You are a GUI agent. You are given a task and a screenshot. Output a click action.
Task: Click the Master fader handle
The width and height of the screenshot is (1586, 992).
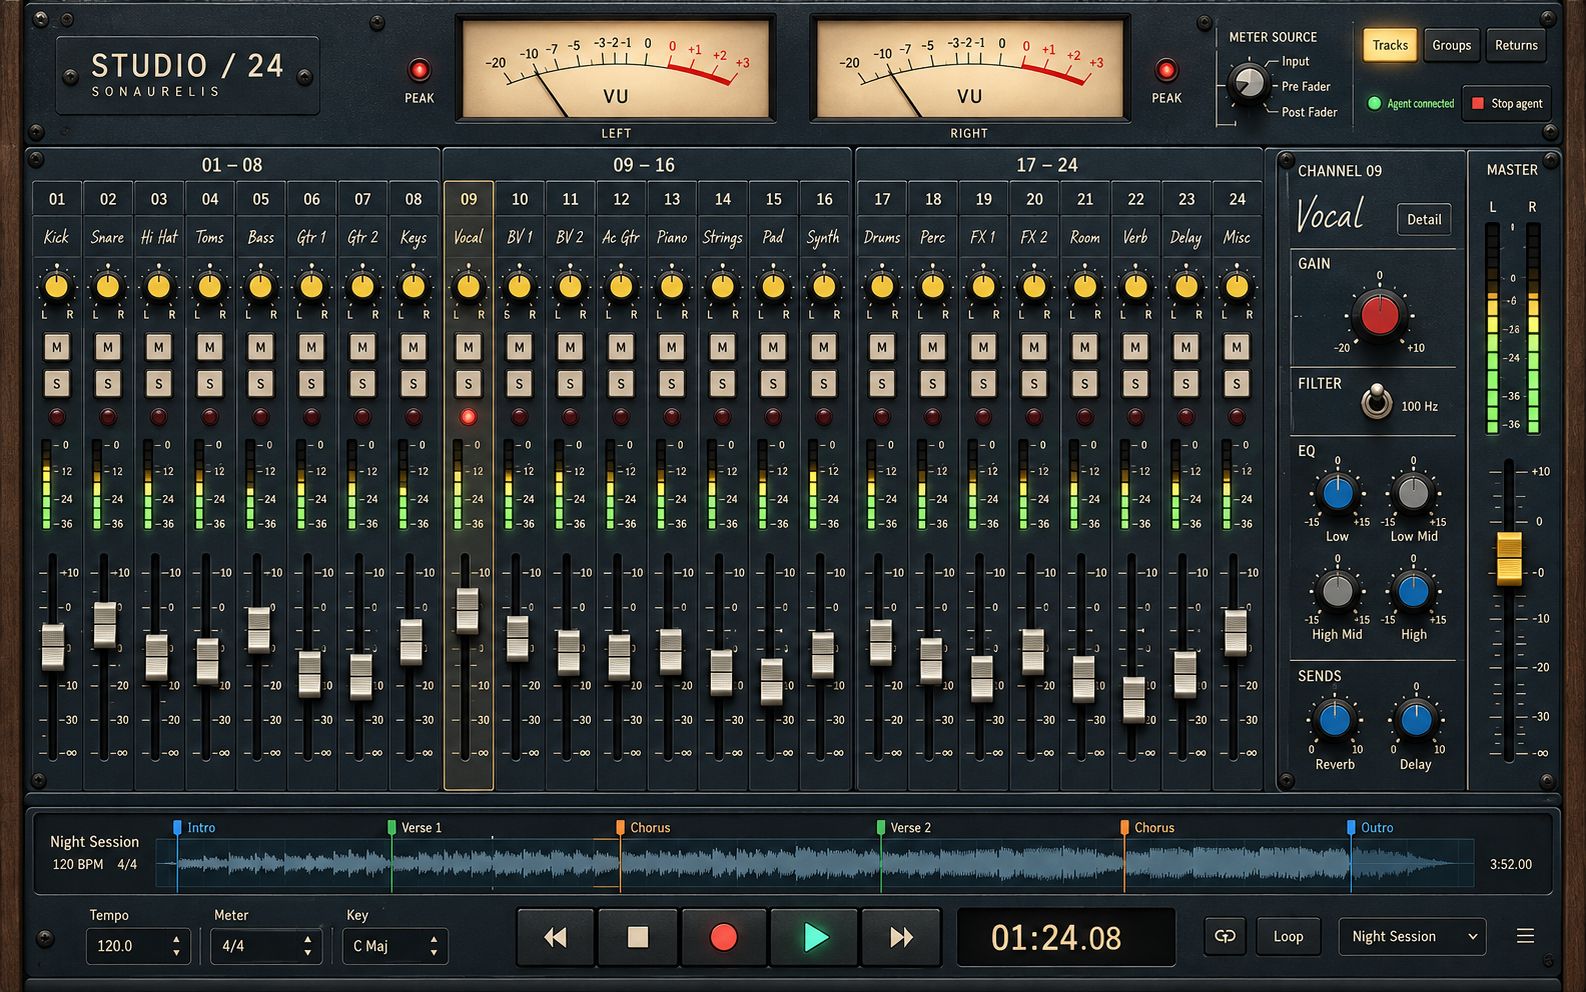pyautogui.click(x=1508, y=559)
